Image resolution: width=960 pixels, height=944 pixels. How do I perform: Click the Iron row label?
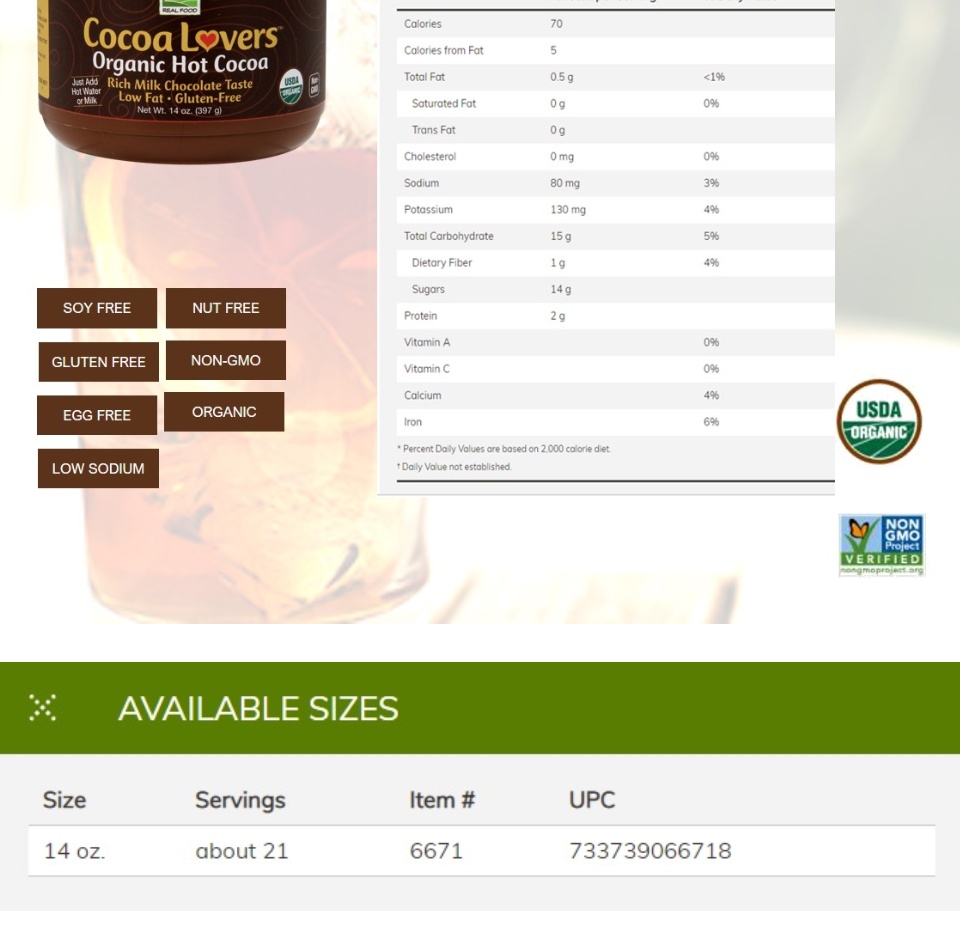413,422
